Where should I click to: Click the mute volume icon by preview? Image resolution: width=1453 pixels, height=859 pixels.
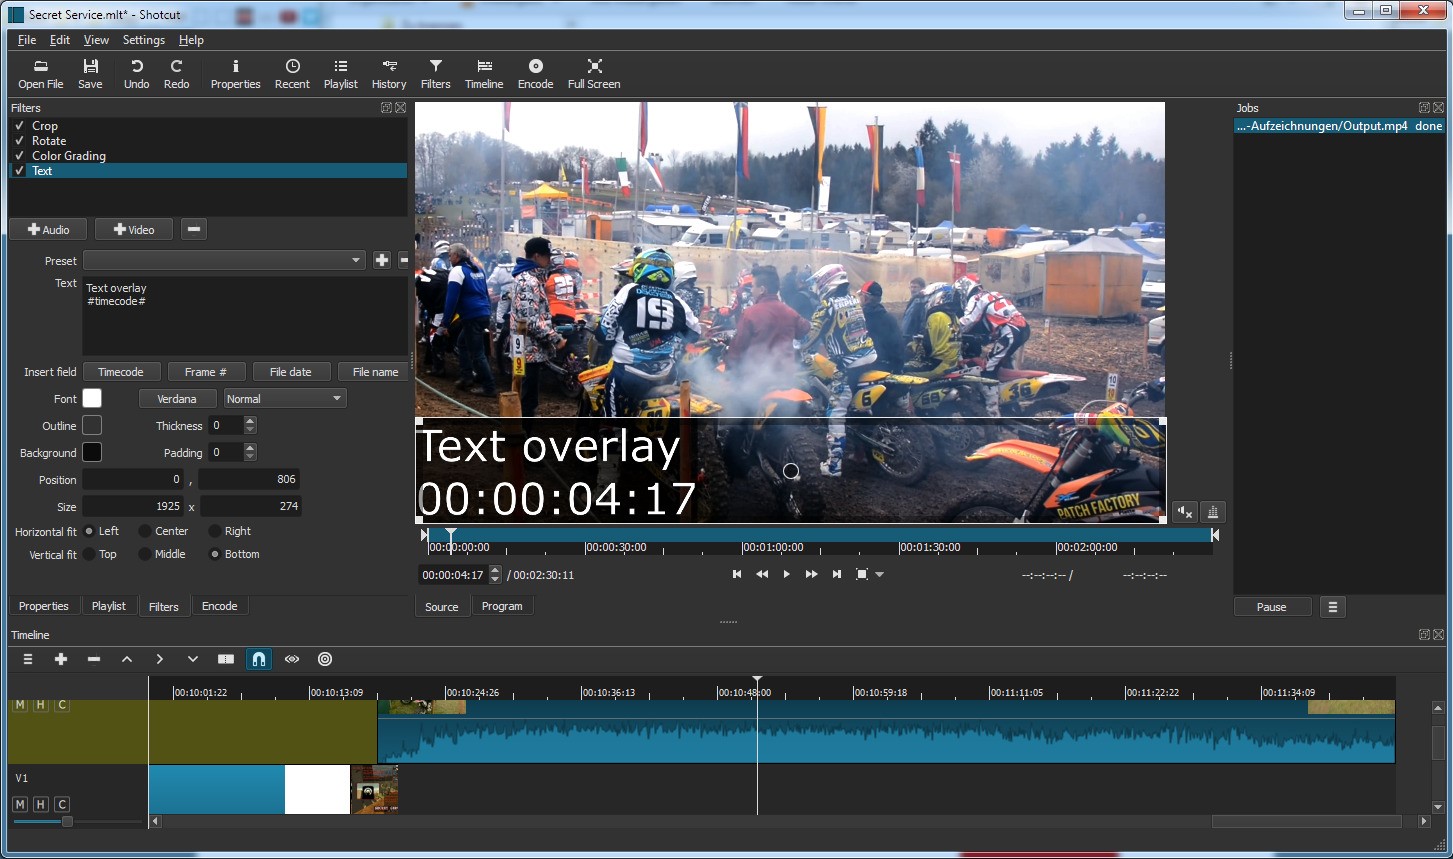click(1185, 512)
